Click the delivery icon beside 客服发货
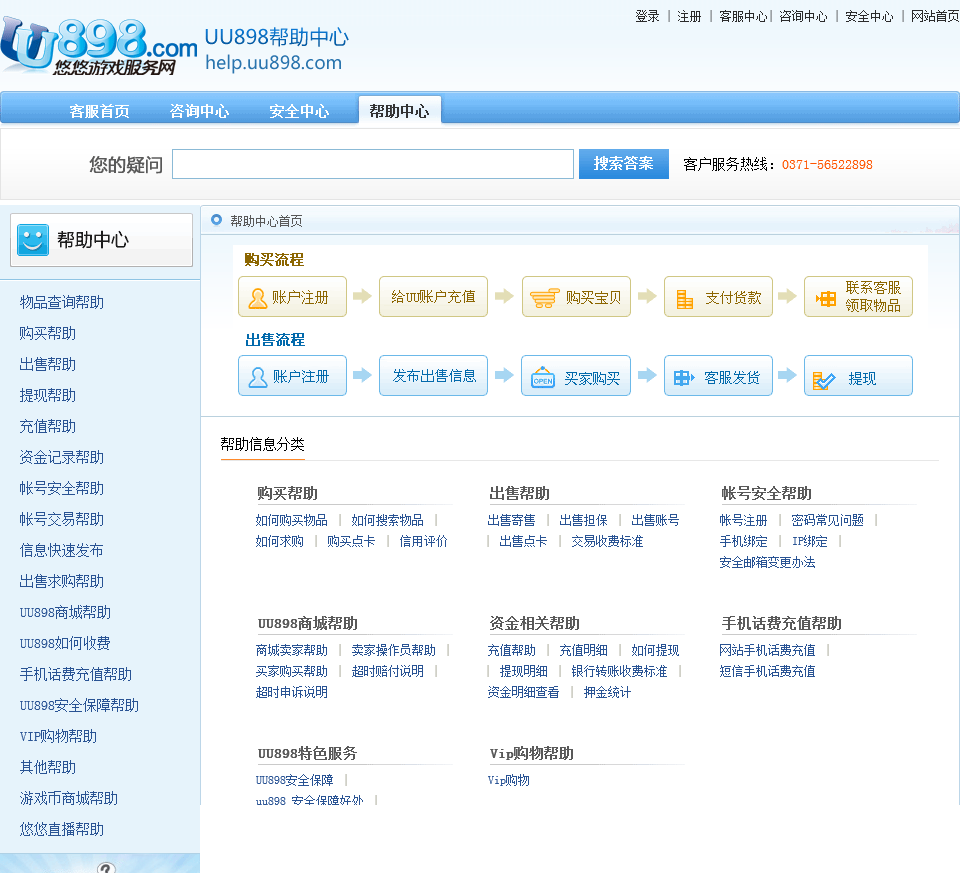Screen dimensions: 960x873 click(684, 378)
